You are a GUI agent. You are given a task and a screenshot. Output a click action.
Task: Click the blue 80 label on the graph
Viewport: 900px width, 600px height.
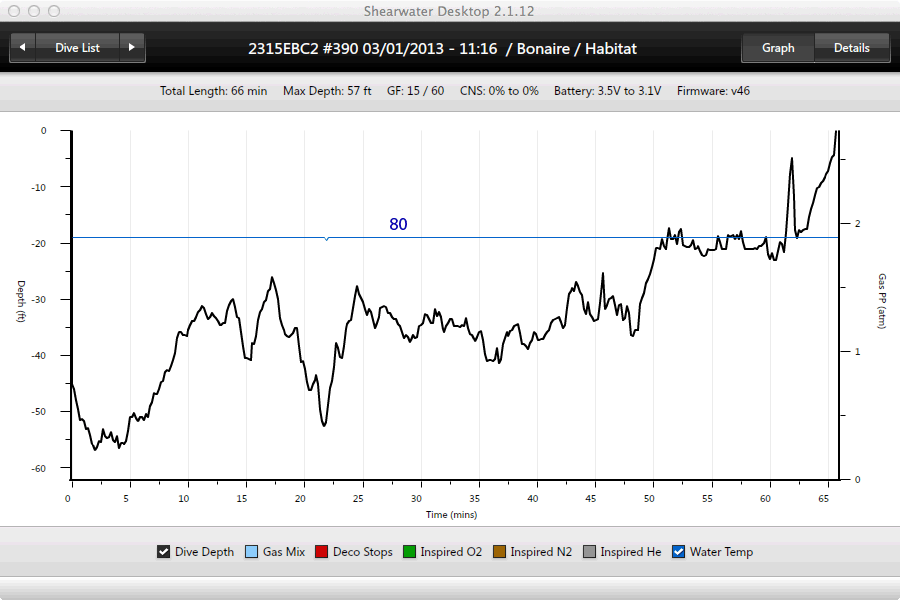[x=398, y=225]
